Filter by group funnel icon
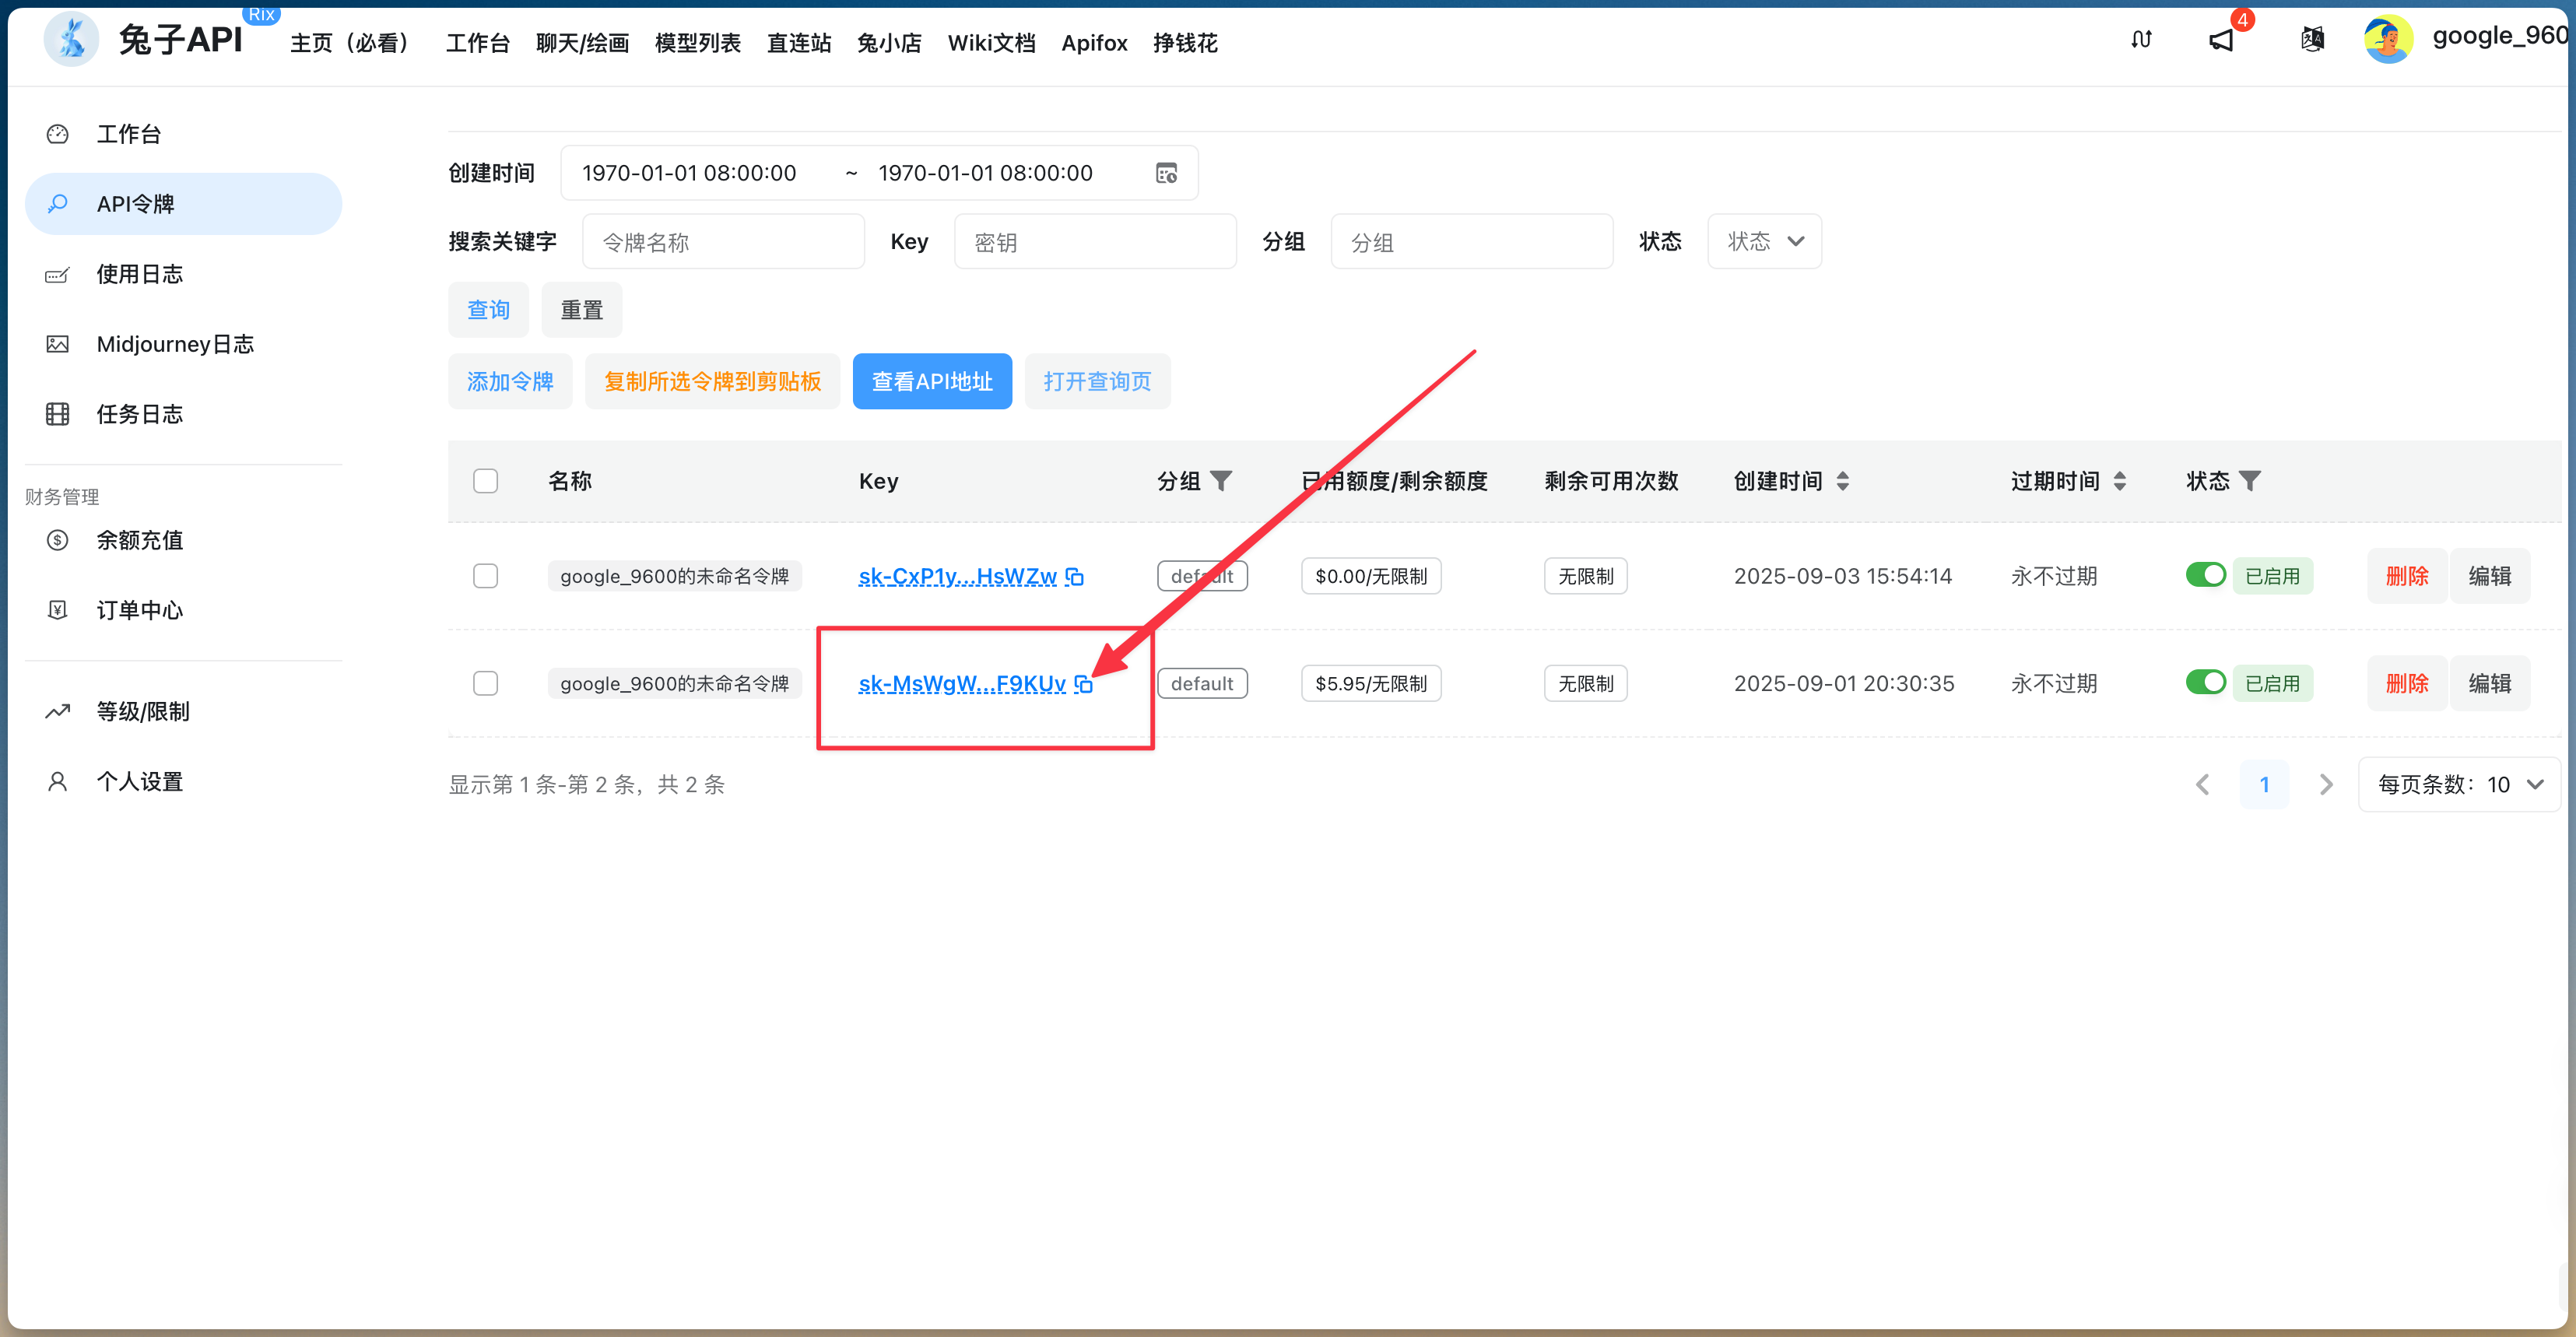Screen dimensions: 2576x1337 point(1221,481)
